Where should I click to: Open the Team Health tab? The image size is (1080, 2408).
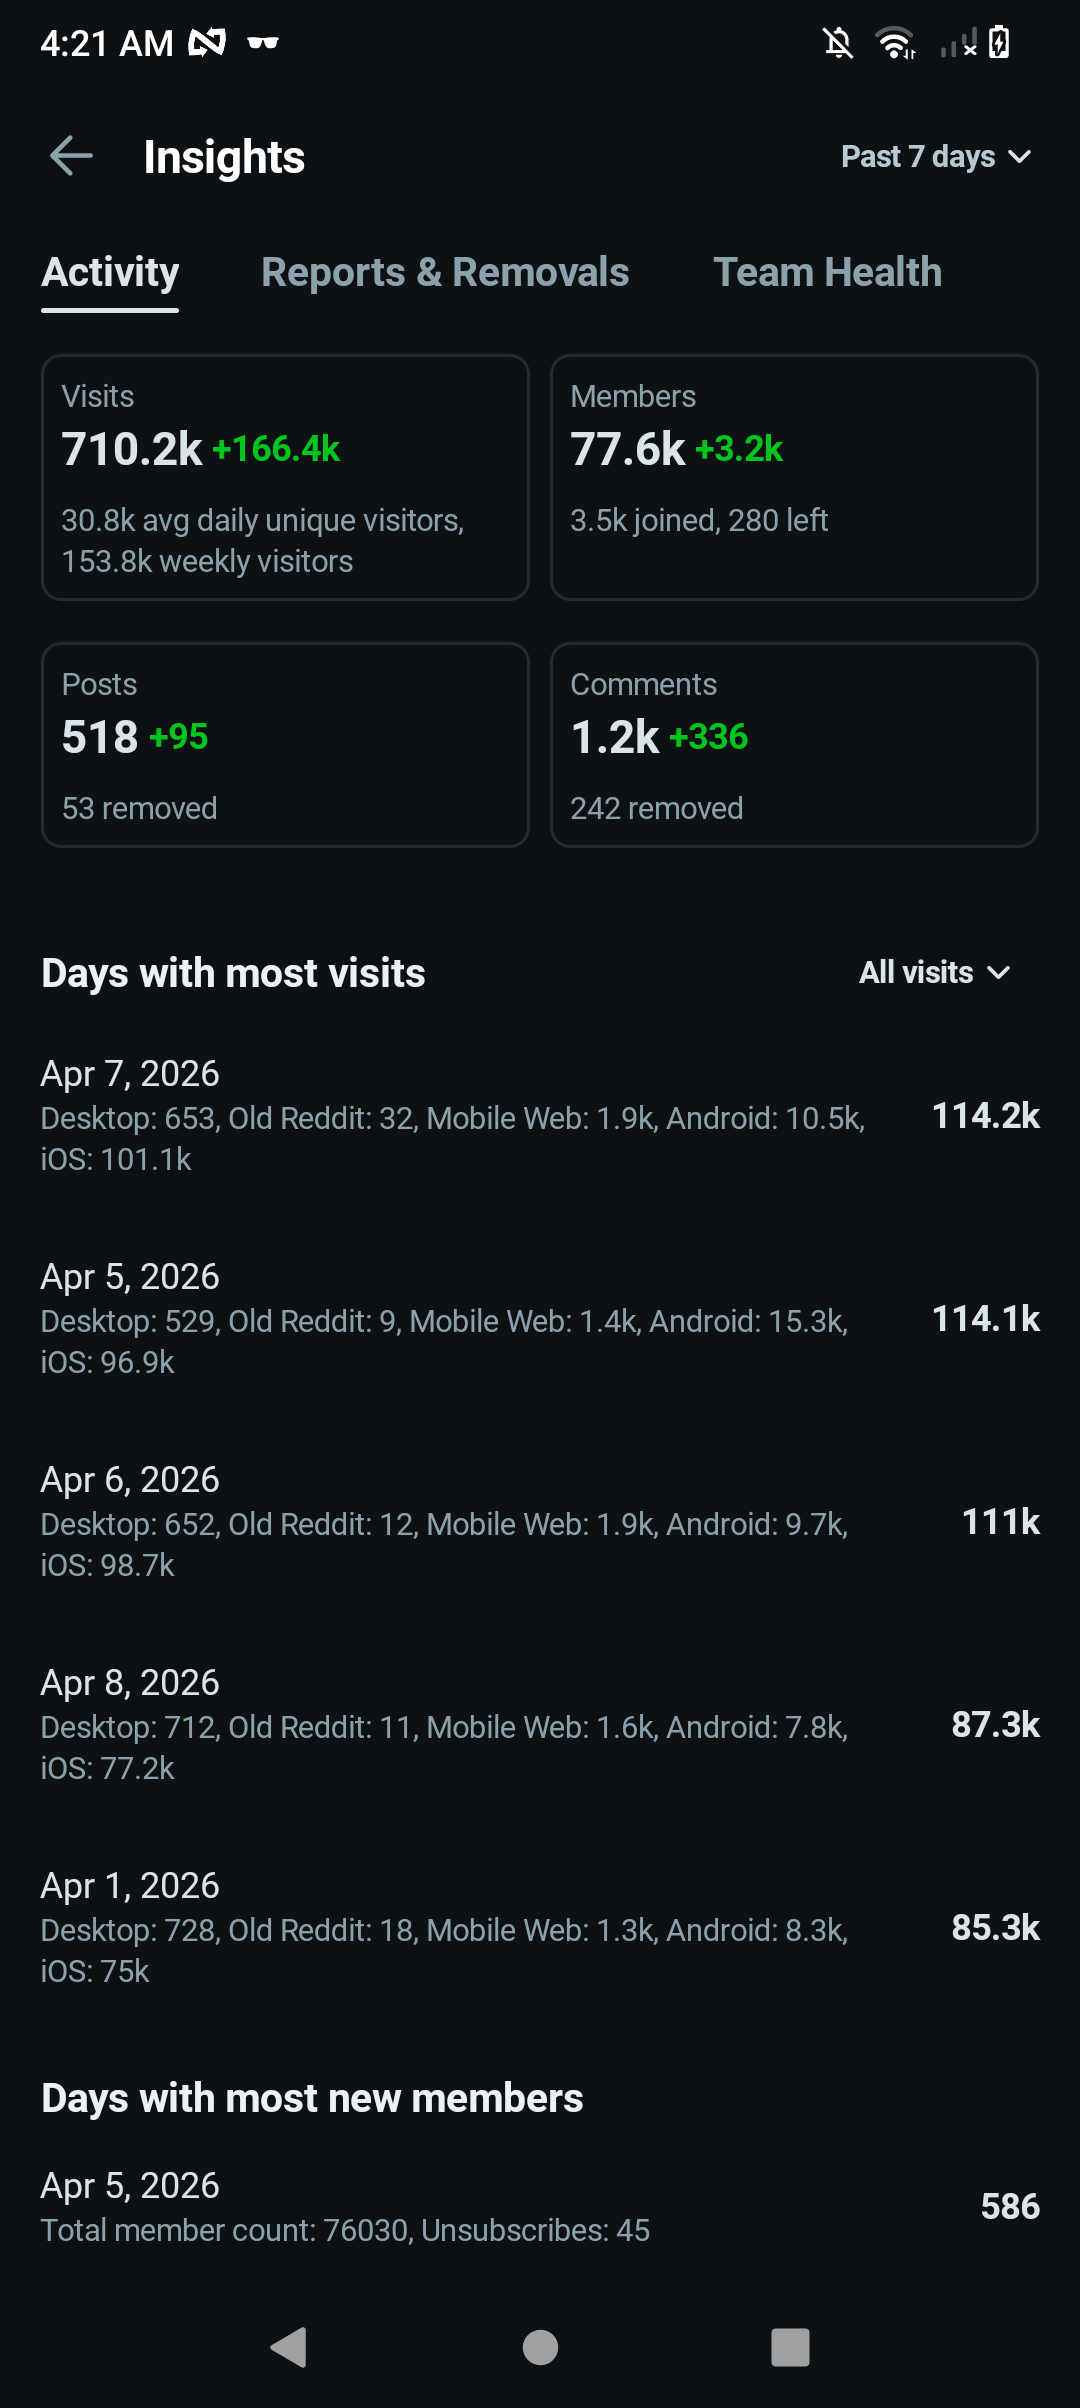(x=827, y=273)
